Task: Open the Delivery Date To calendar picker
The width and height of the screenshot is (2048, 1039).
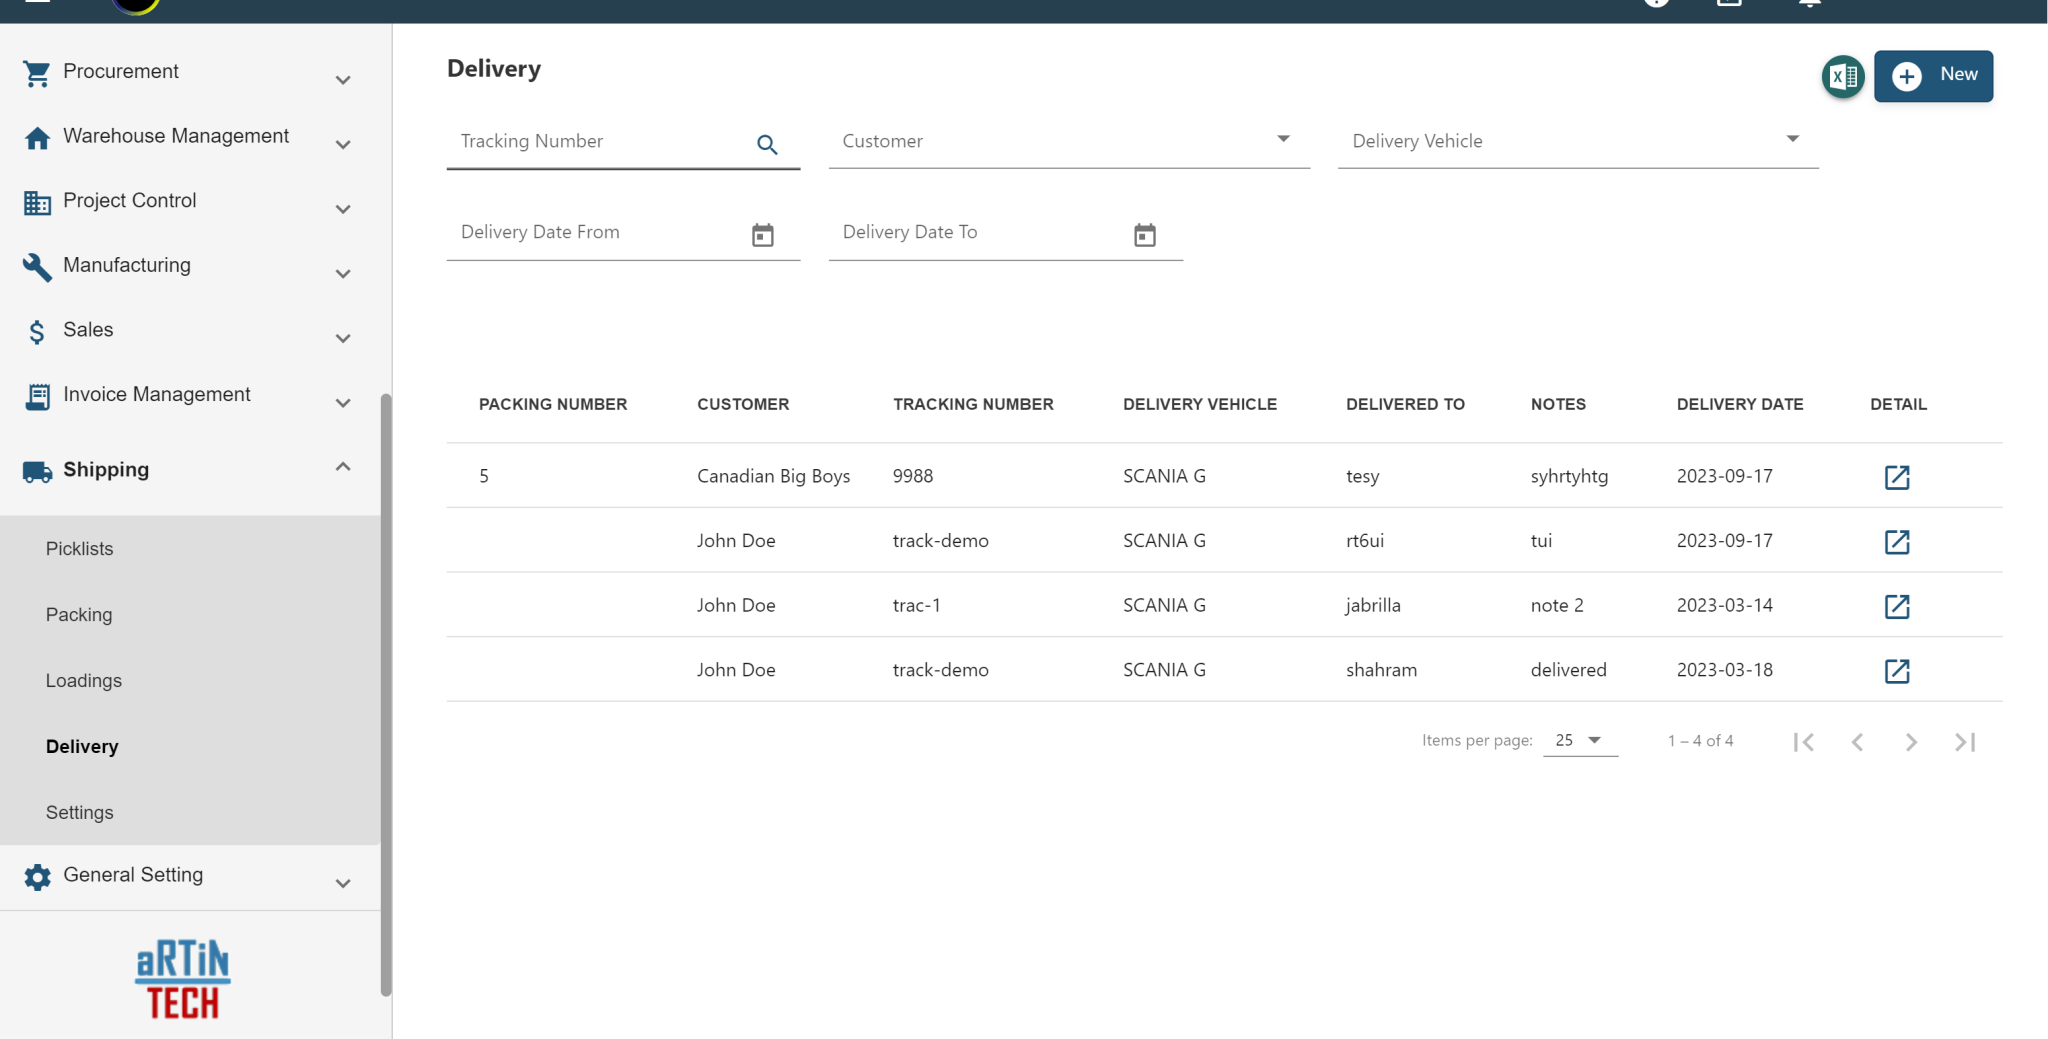Action: pyautogui.click(x=1144, y=234)
